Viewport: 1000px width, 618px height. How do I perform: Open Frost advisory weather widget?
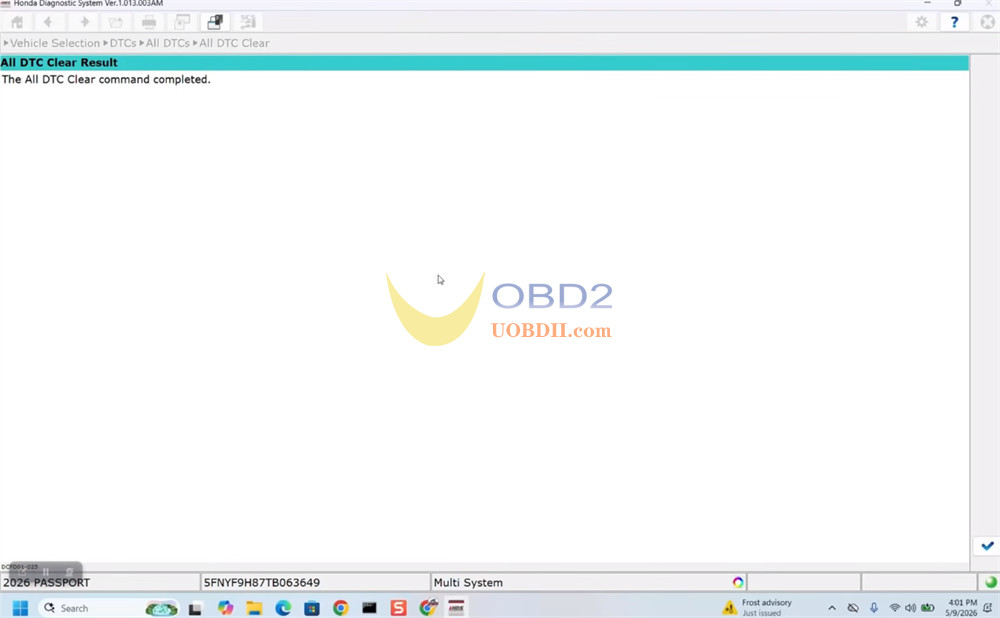click(757, 608)
